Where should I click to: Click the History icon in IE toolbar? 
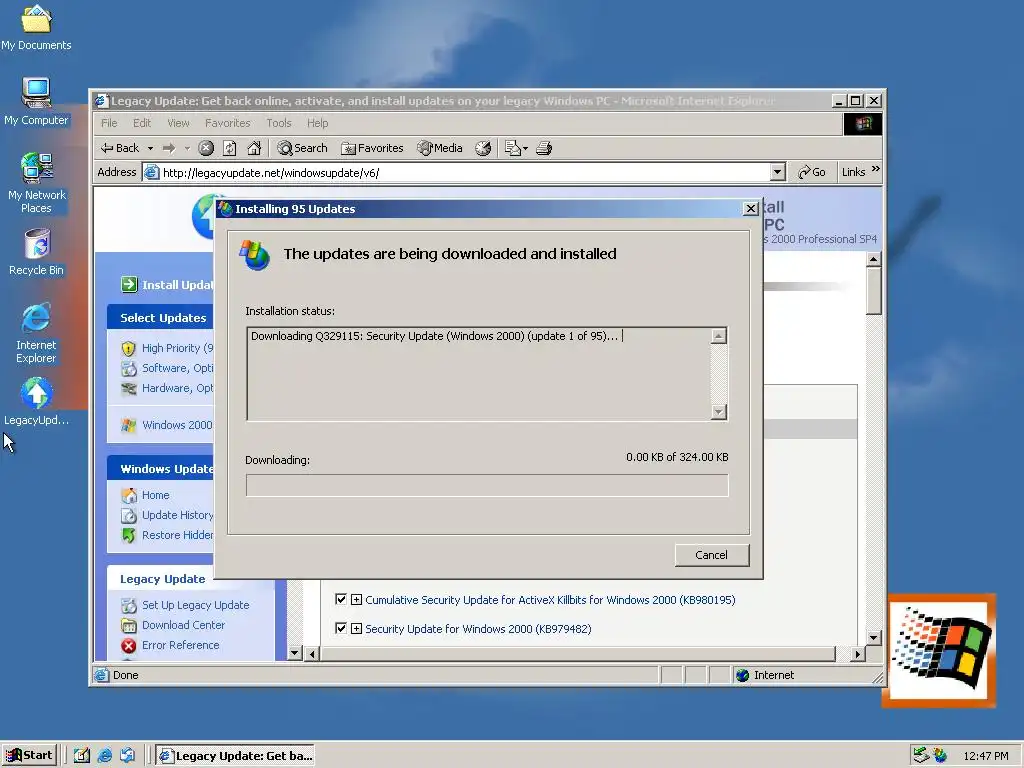(483, 148)
